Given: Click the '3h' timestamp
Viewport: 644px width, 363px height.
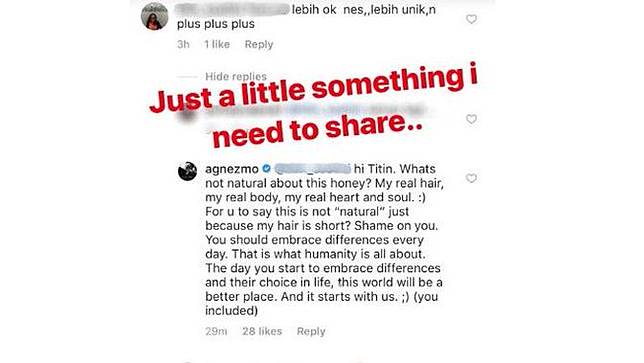Looking at the screenshot, I should (183, 44).
